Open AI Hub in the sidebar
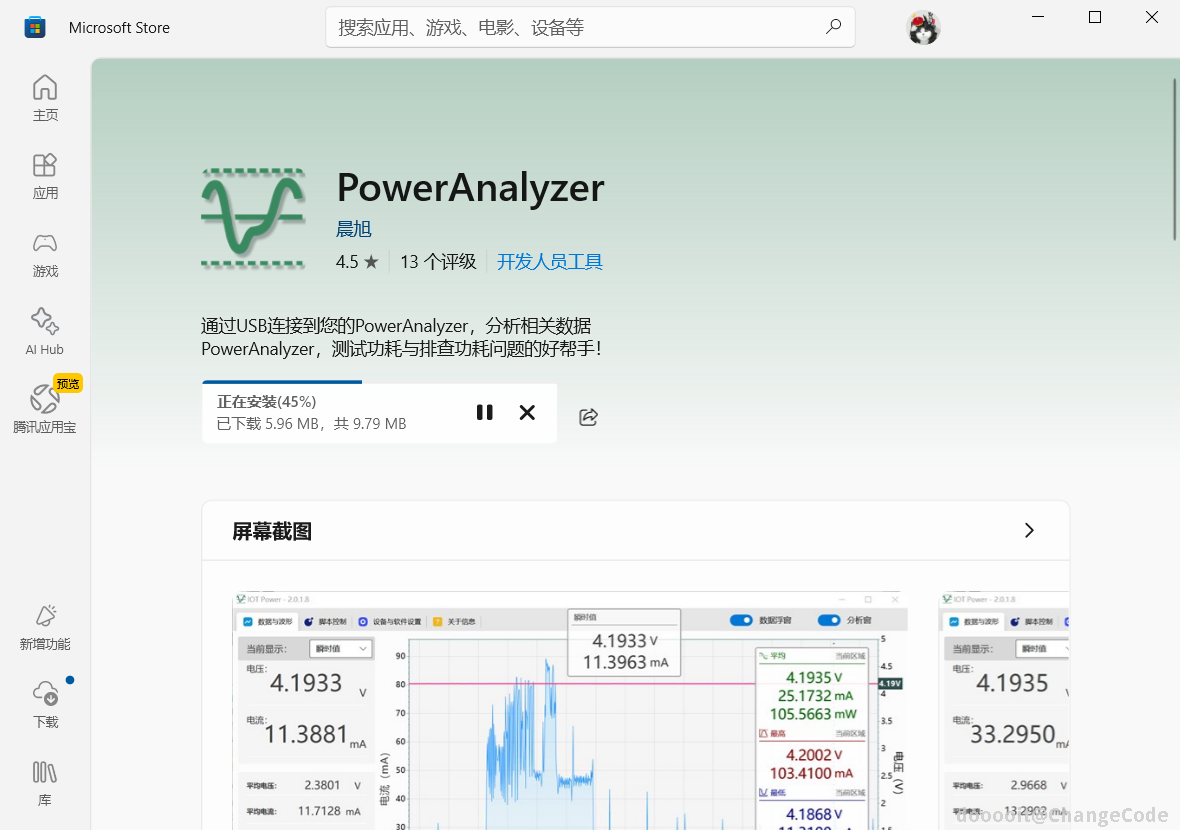The image size is (1180, 830). pyautogui.click(x=45, y=332)
